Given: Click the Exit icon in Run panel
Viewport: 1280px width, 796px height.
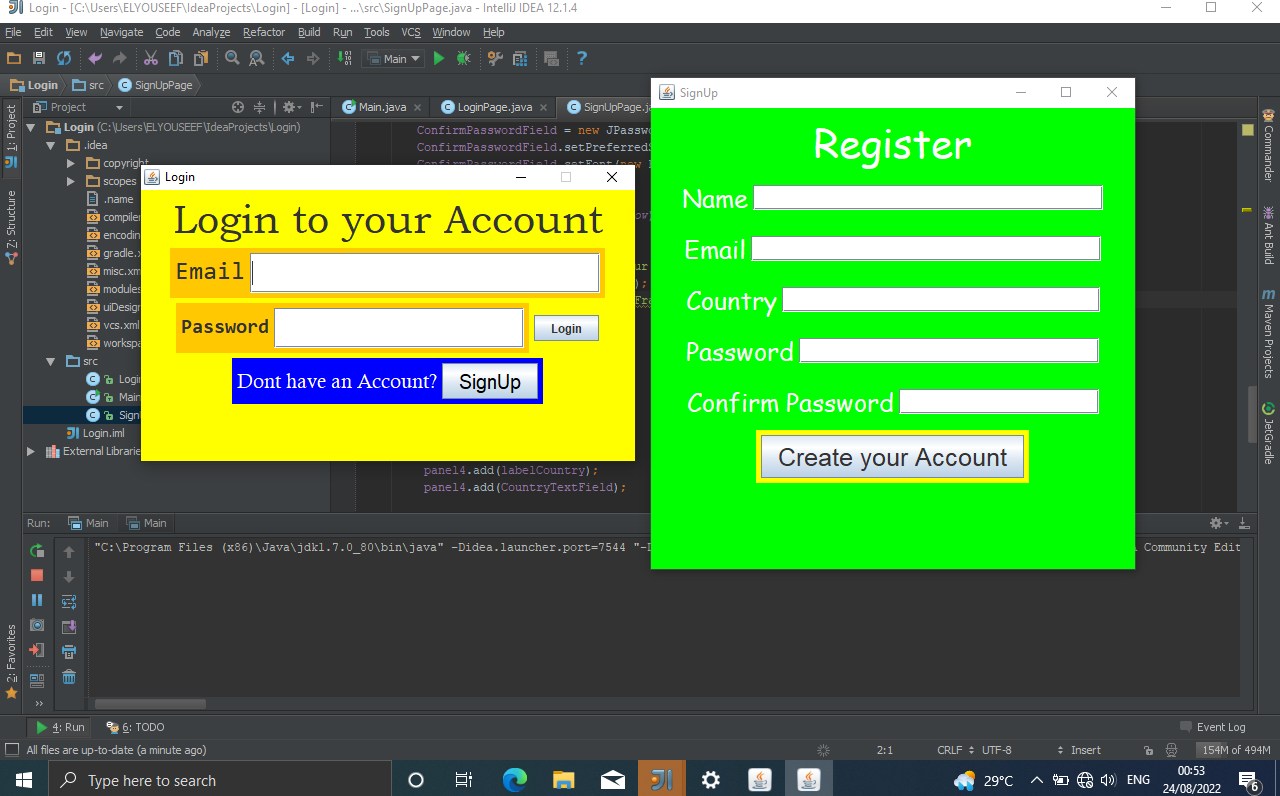Looking at the screenshot, I should click(37, 650).
